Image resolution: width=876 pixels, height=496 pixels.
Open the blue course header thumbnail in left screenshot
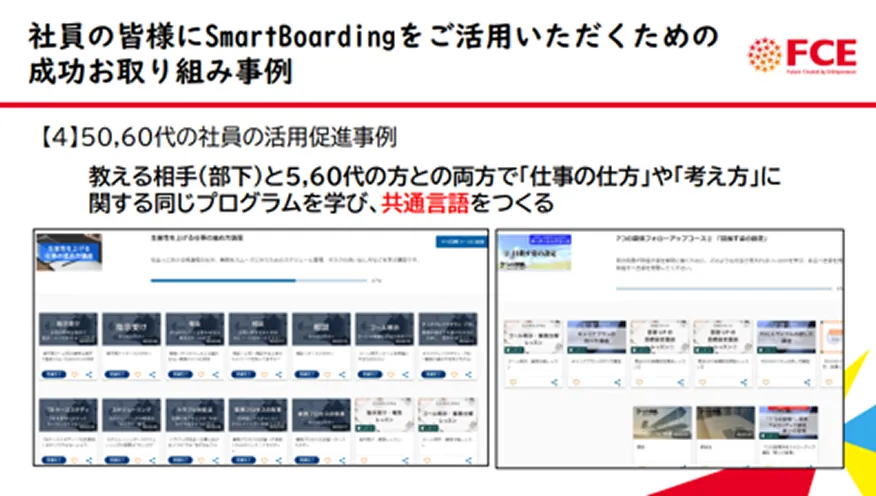point(69,252)
